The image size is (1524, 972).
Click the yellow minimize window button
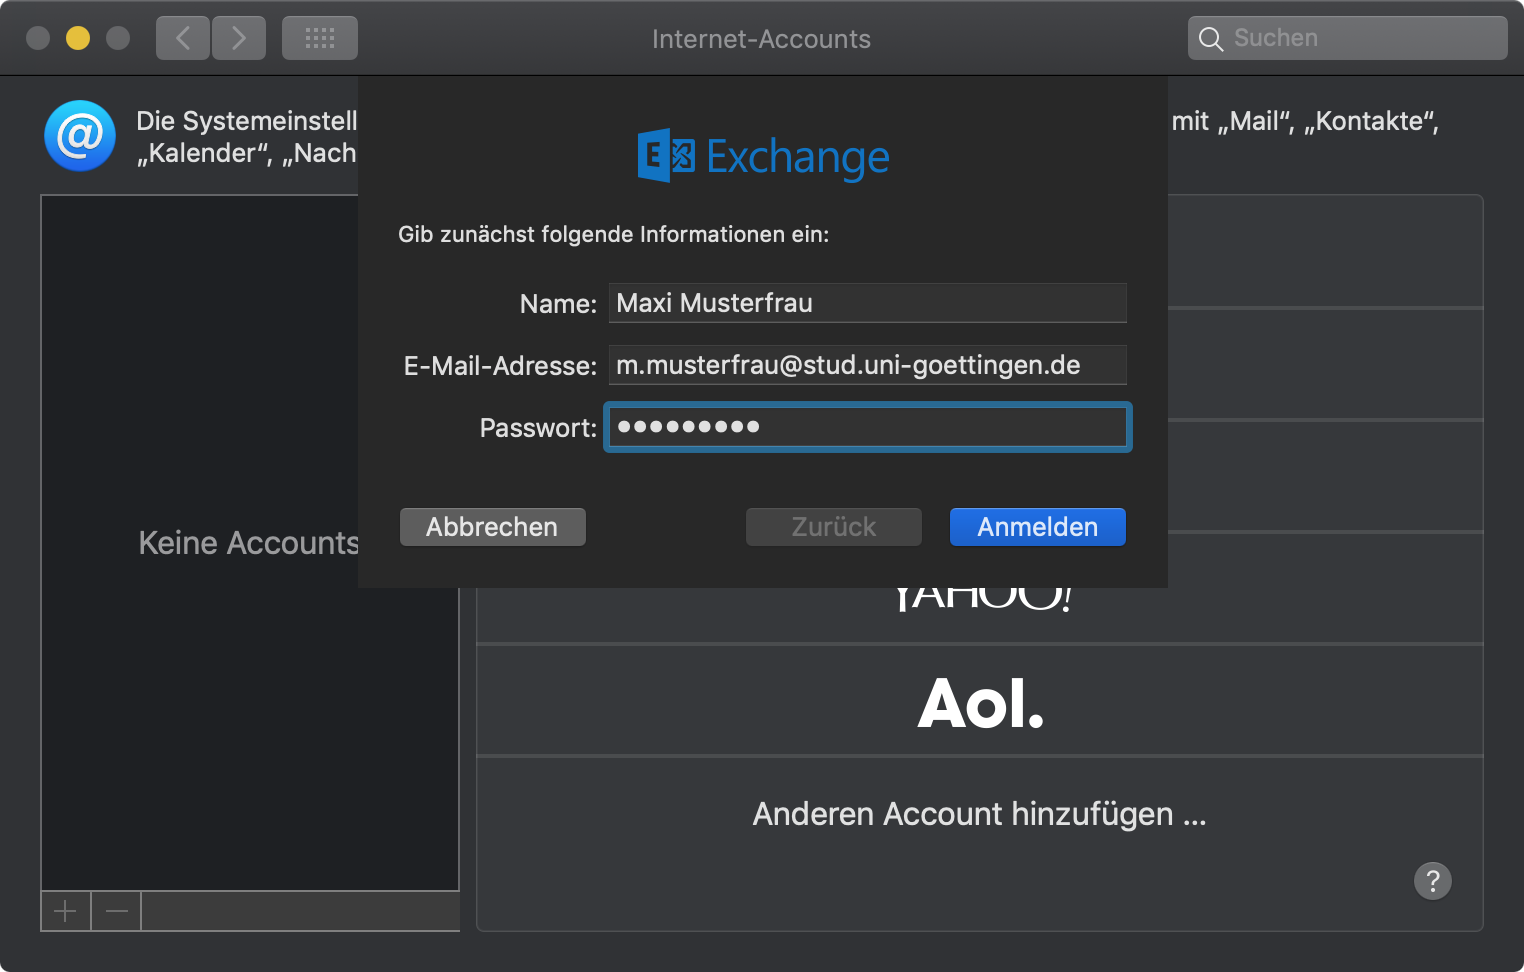pyautogui.click(x=78, y=38)
